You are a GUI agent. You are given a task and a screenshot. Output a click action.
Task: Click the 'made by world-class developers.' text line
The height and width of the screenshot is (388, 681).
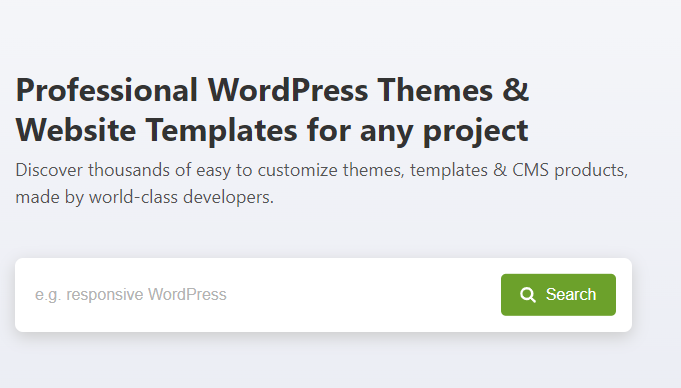(x=145, y=197)
